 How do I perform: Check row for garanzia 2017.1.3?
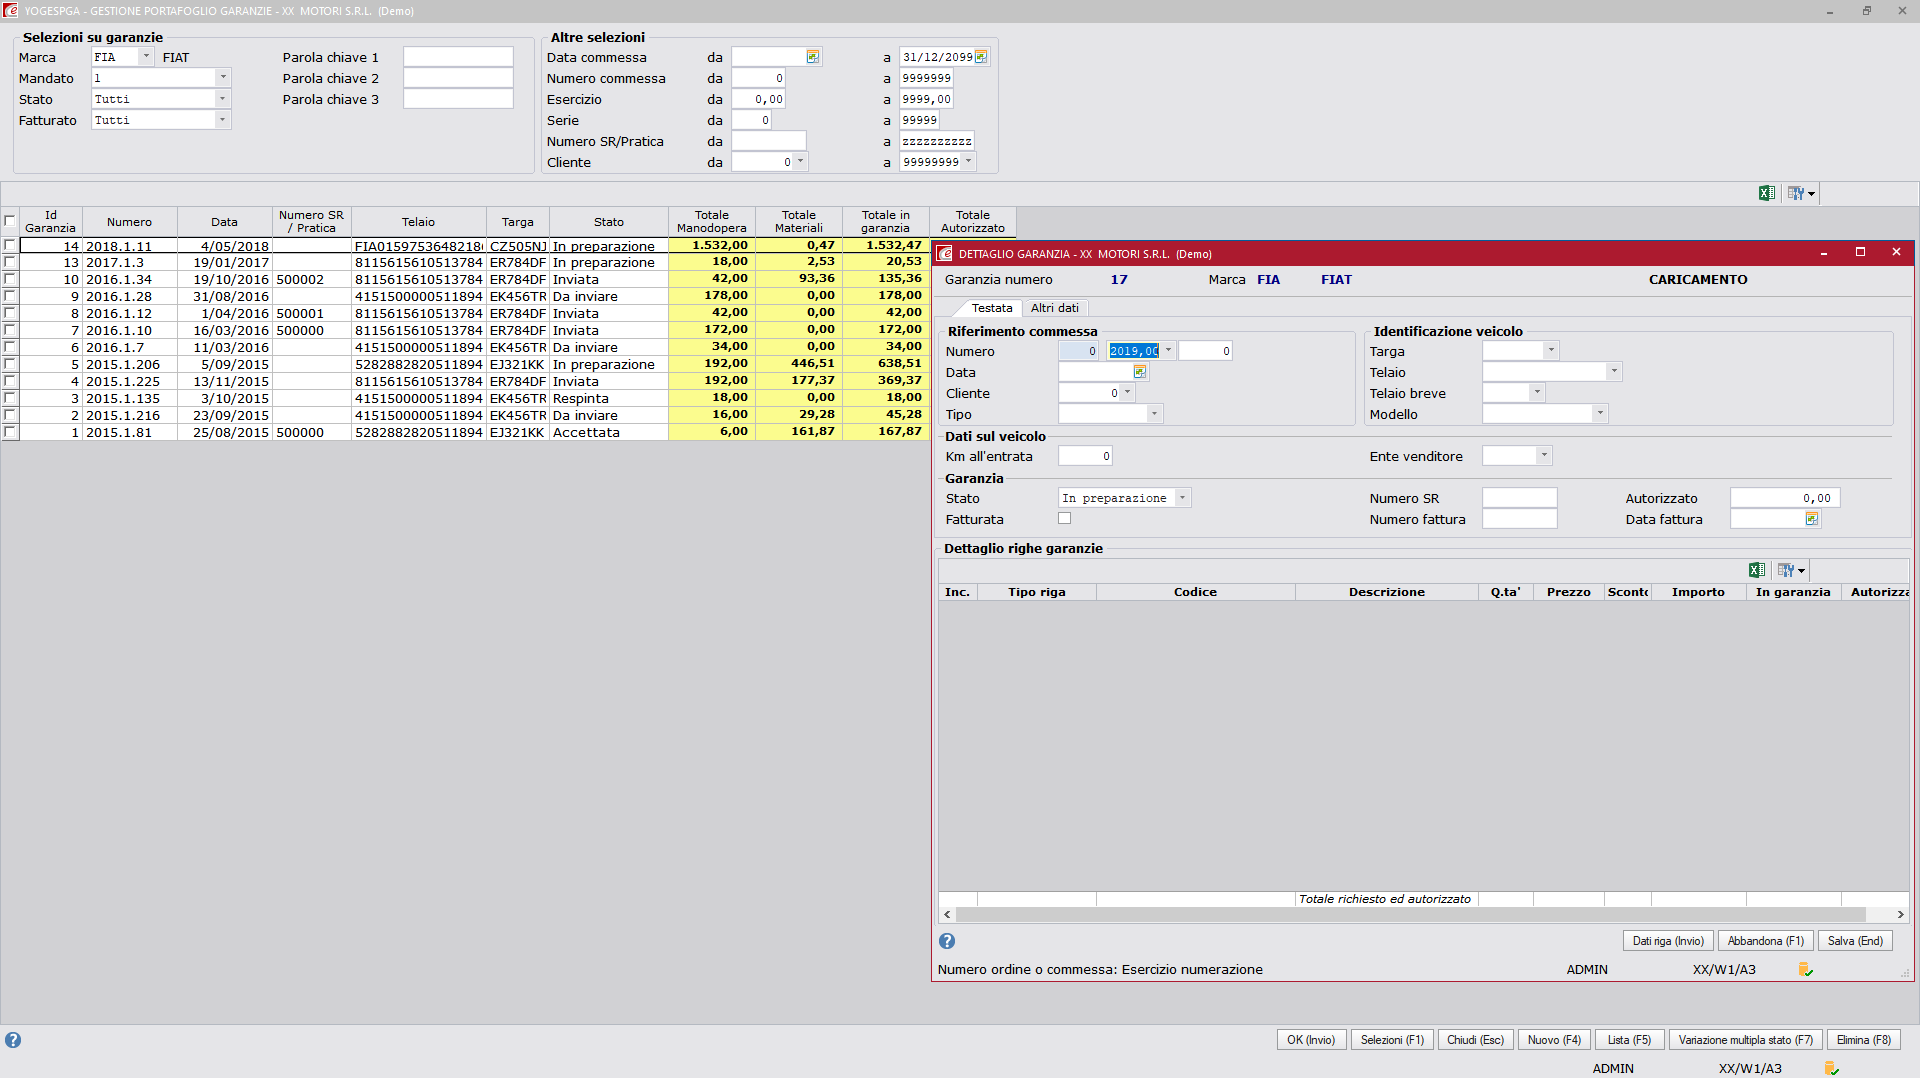(10, 262)
